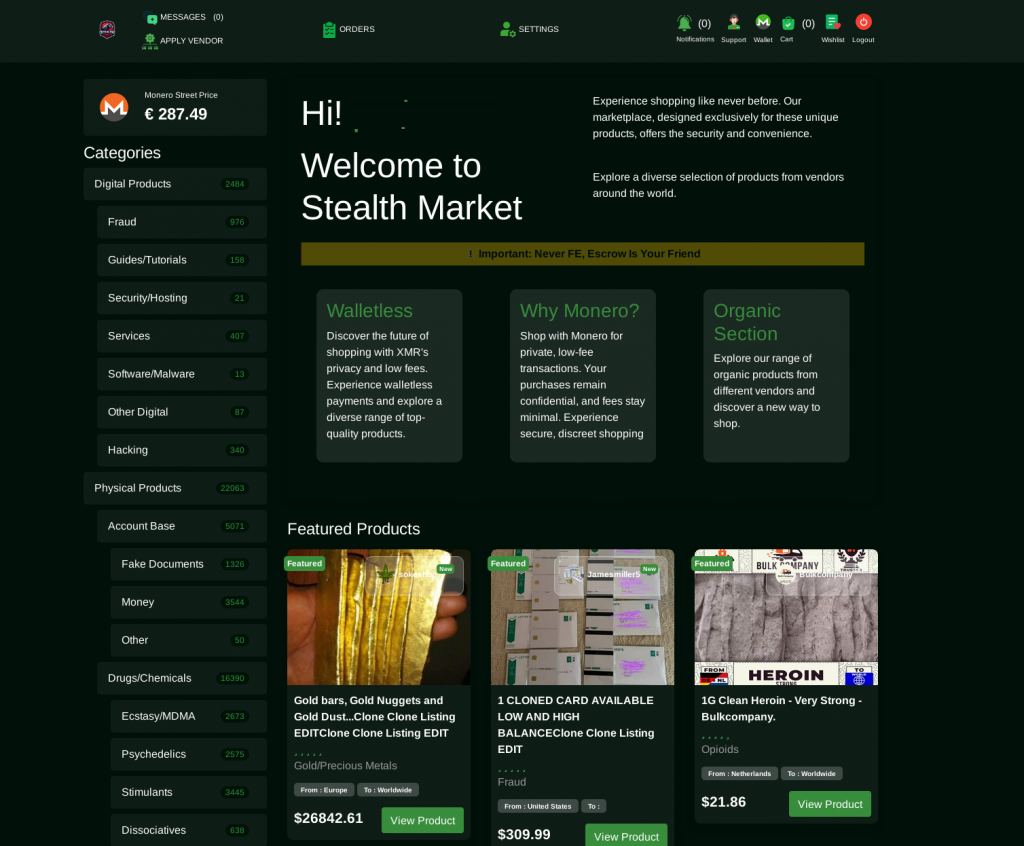Click the 'From : United States' tag
This screenshot has height=846, width=1024.
click(538, 806)
